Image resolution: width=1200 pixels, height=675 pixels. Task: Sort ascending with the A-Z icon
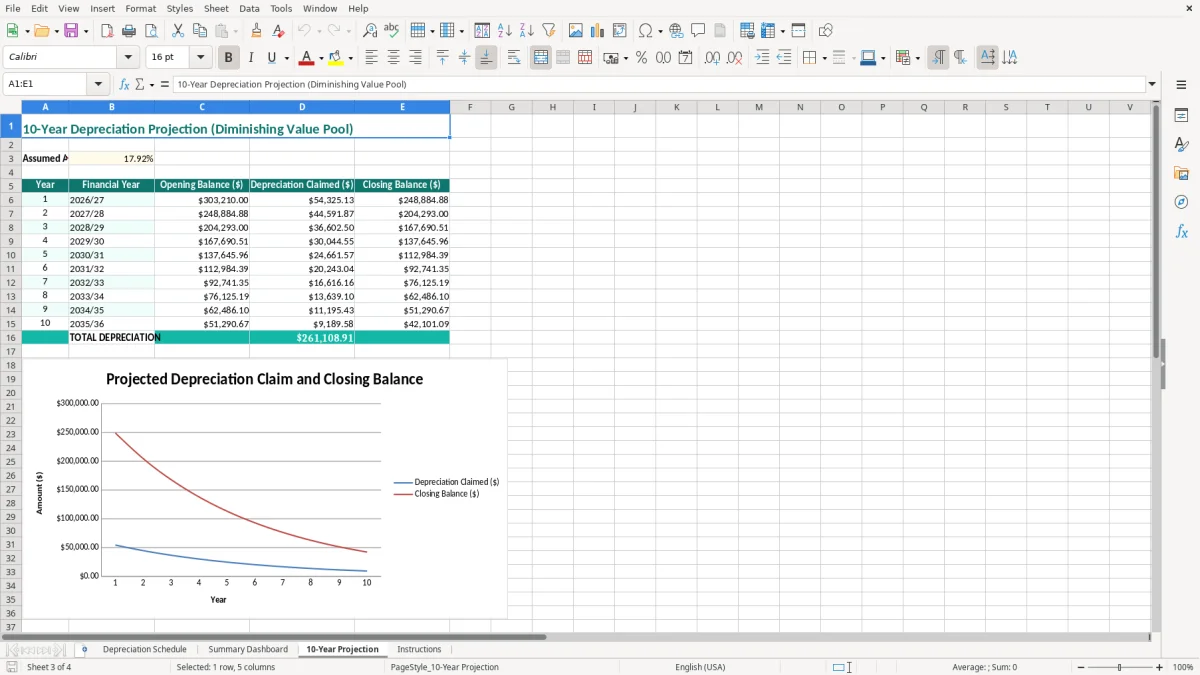click(505, 31)
